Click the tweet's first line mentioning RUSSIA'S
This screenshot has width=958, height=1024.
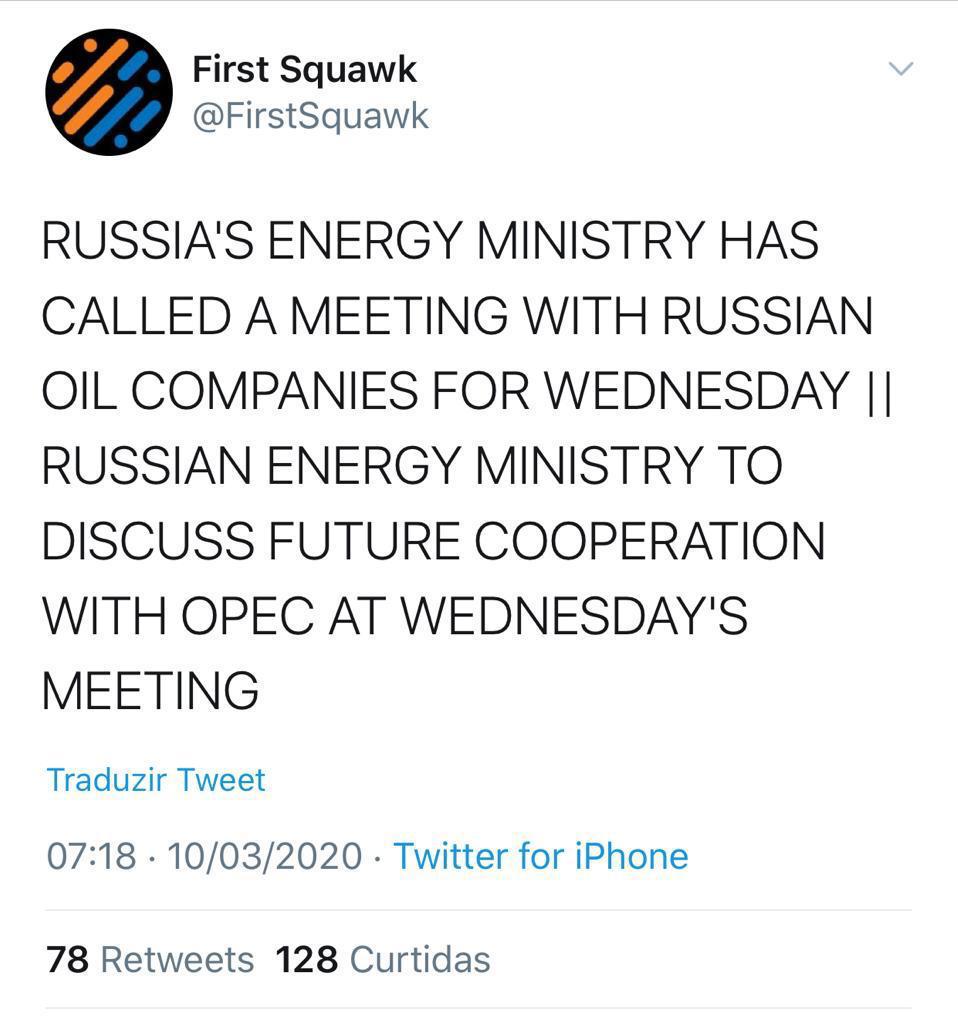pos(430,243)
